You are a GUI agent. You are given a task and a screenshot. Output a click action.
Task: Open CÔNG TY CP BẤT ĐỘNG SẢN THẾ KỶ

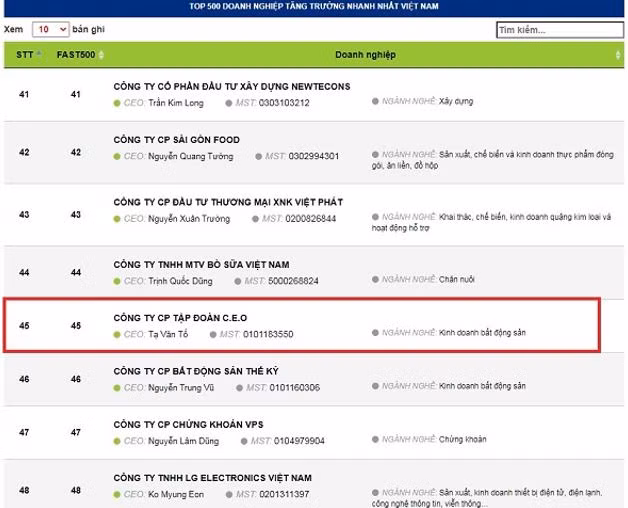coord(196,371)
